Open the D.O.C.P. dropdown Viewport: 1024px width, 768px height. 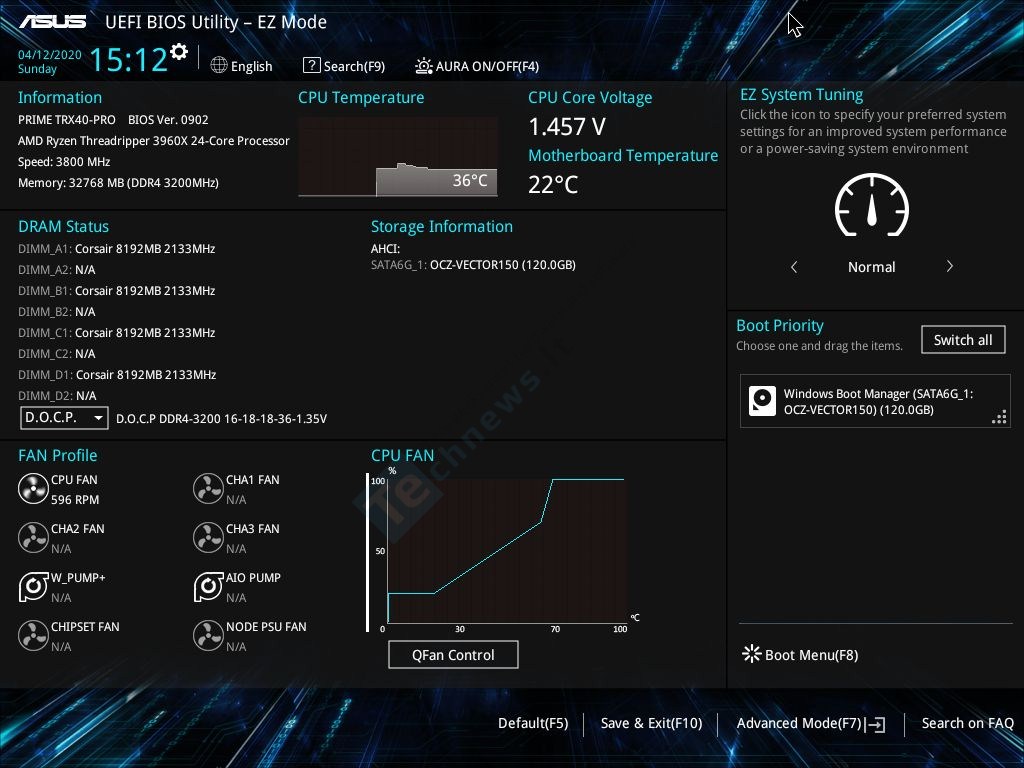pyautogui.click(x=64, y=417)
